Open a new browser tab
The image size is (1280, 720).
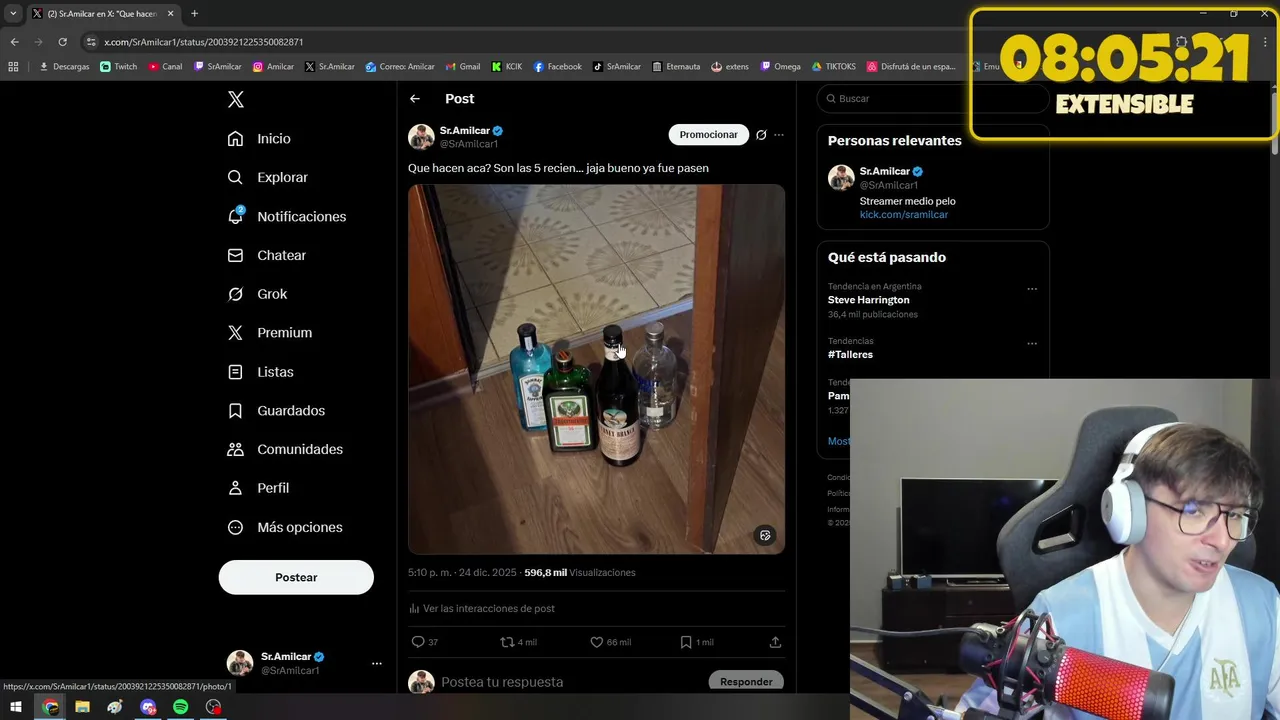pos(194,14)
